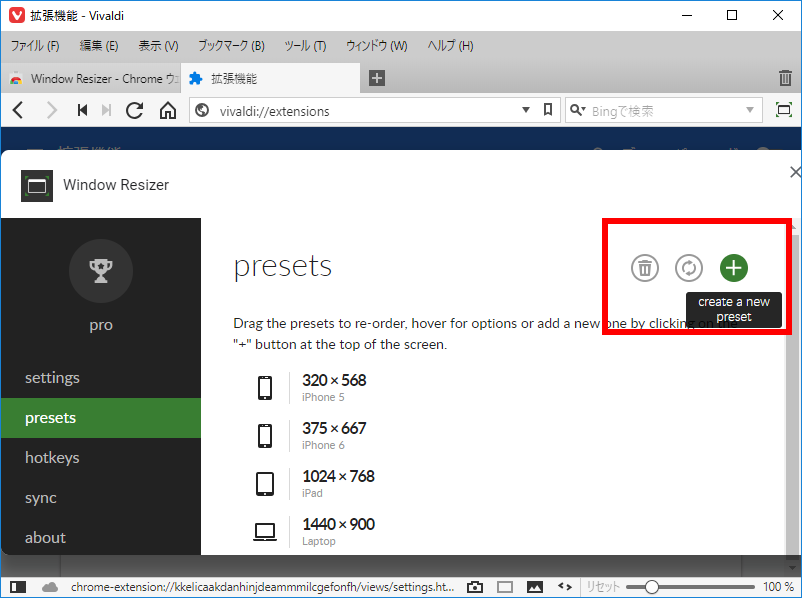Click the Window Resizer logo icon

click(x=37, y=186)
